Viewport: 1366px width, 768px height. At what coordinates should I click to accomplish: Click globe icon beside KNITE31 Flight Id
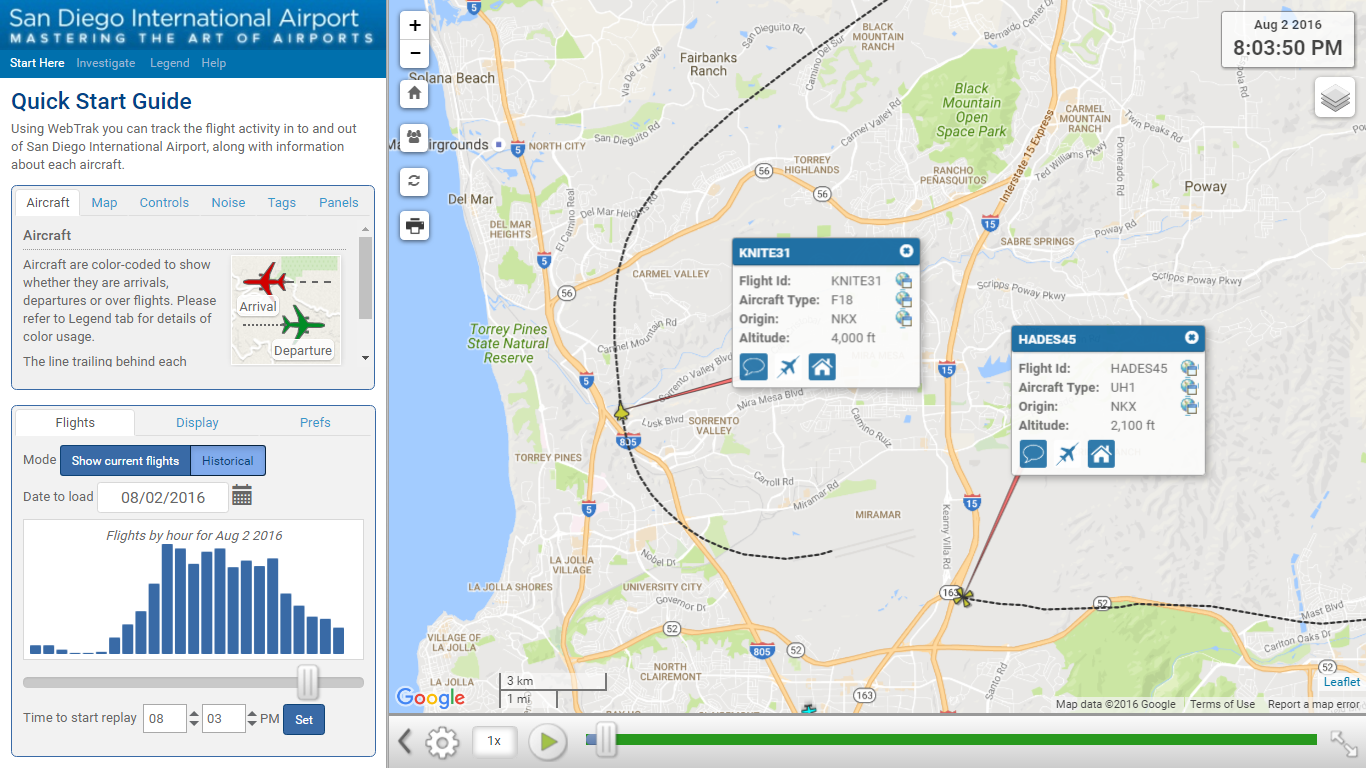tap(904, 281)
